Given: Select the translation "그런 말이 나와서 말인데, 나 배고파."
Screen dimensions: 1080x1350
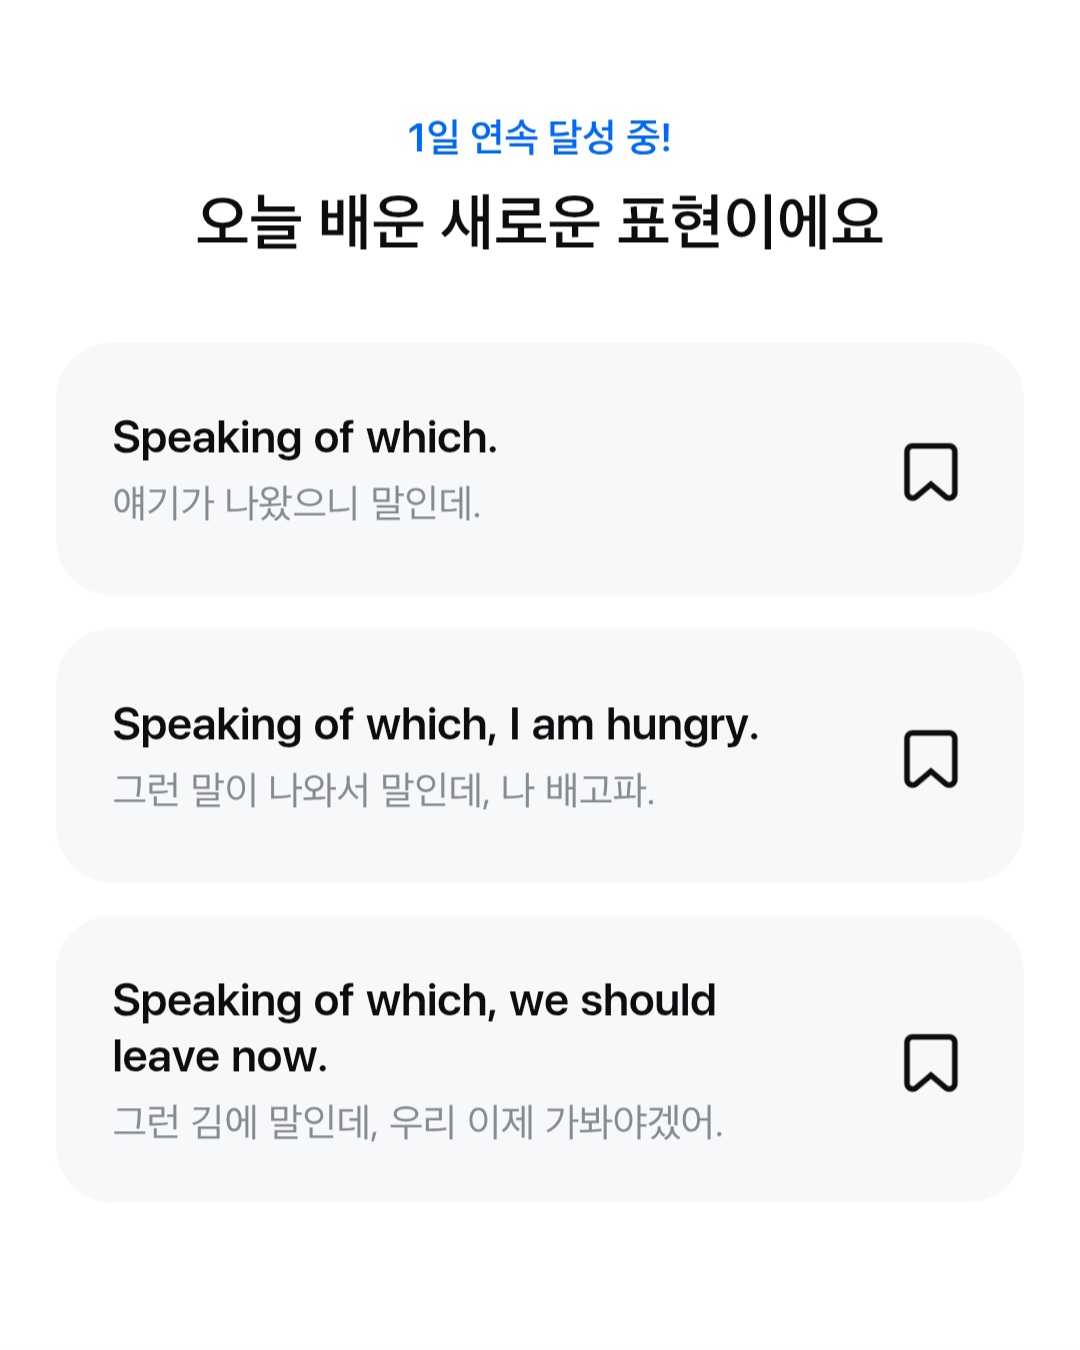Looking at the screenshot, I should (384, 790).
